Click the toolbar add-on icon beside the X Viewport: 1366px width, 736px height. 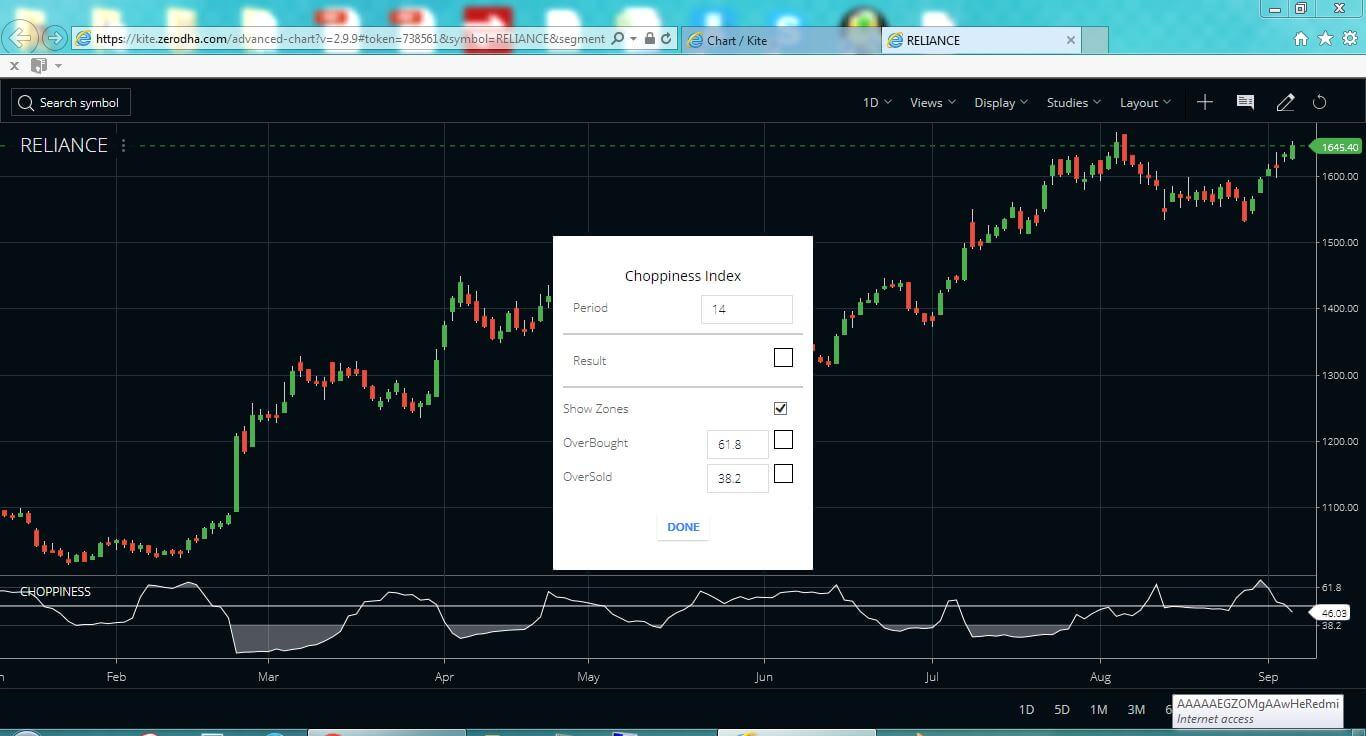click(x=39, y=65)
